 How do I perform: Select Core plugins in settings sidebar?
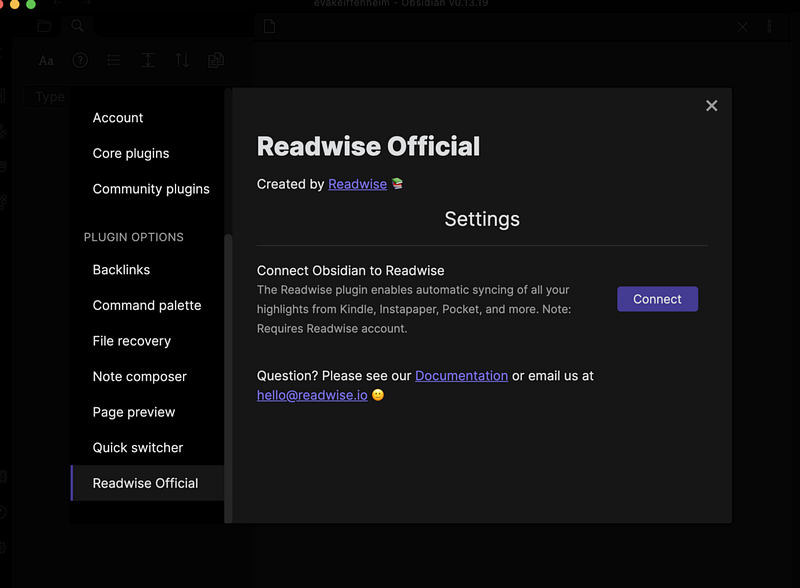(x=131, y=154)
